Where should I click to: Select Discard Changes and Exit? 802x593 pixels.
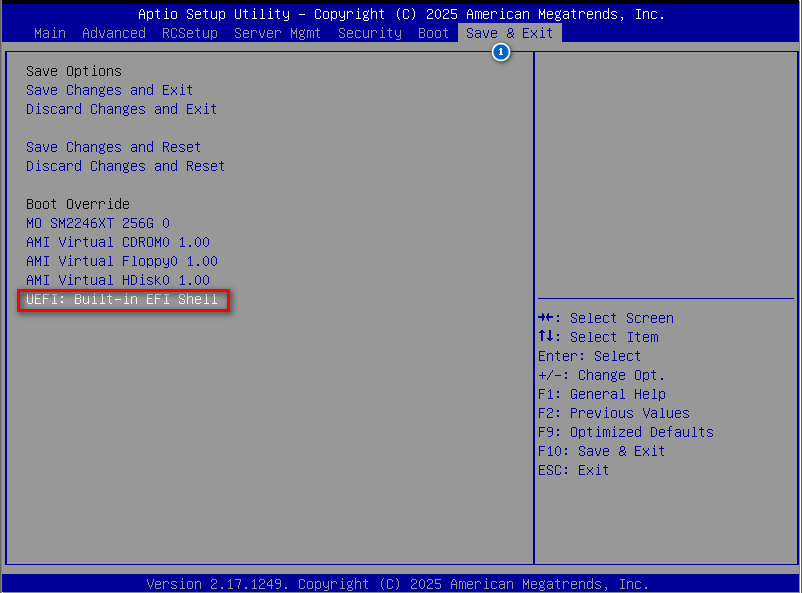(122, 109)
